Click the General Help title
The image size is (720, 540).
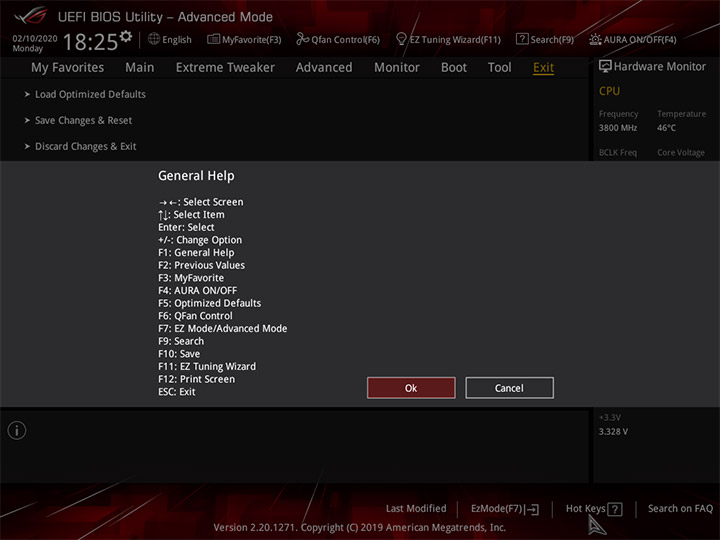[x=196, y=176]
